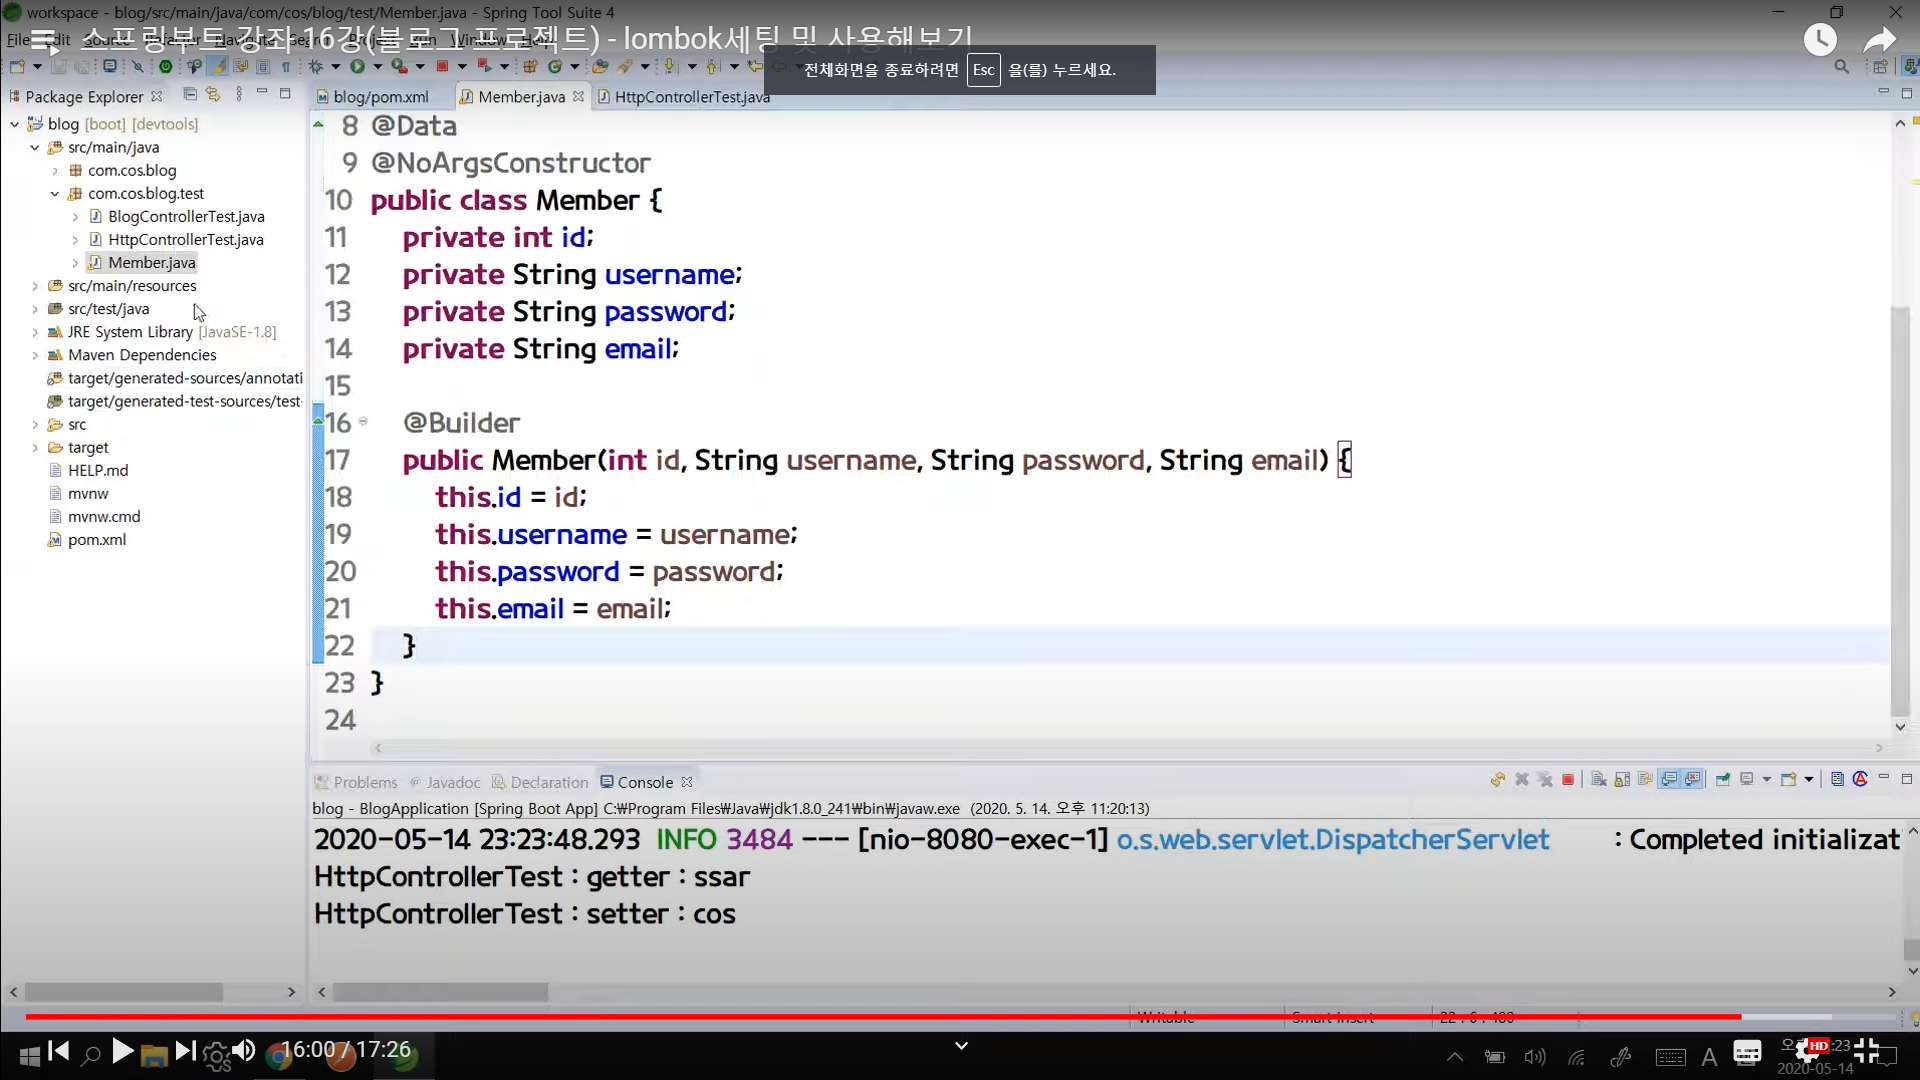This screenshot has width=1920, height=1080.
Task: Clear the console output icon
Action: (1599, 780)
